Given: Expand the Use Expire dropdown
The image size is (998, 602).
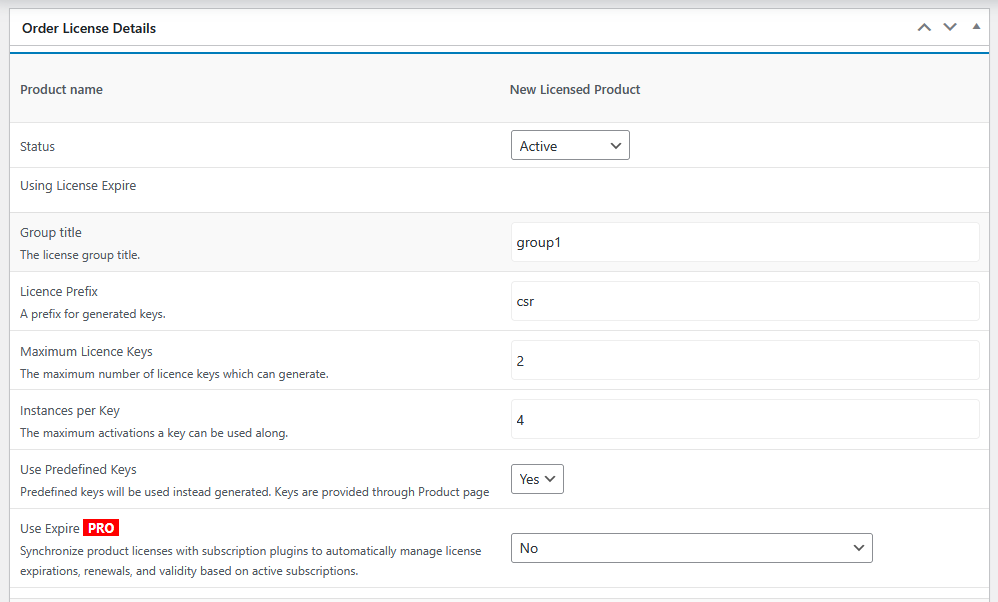Looking at the screenshot, I should click(x=691, y=548).
